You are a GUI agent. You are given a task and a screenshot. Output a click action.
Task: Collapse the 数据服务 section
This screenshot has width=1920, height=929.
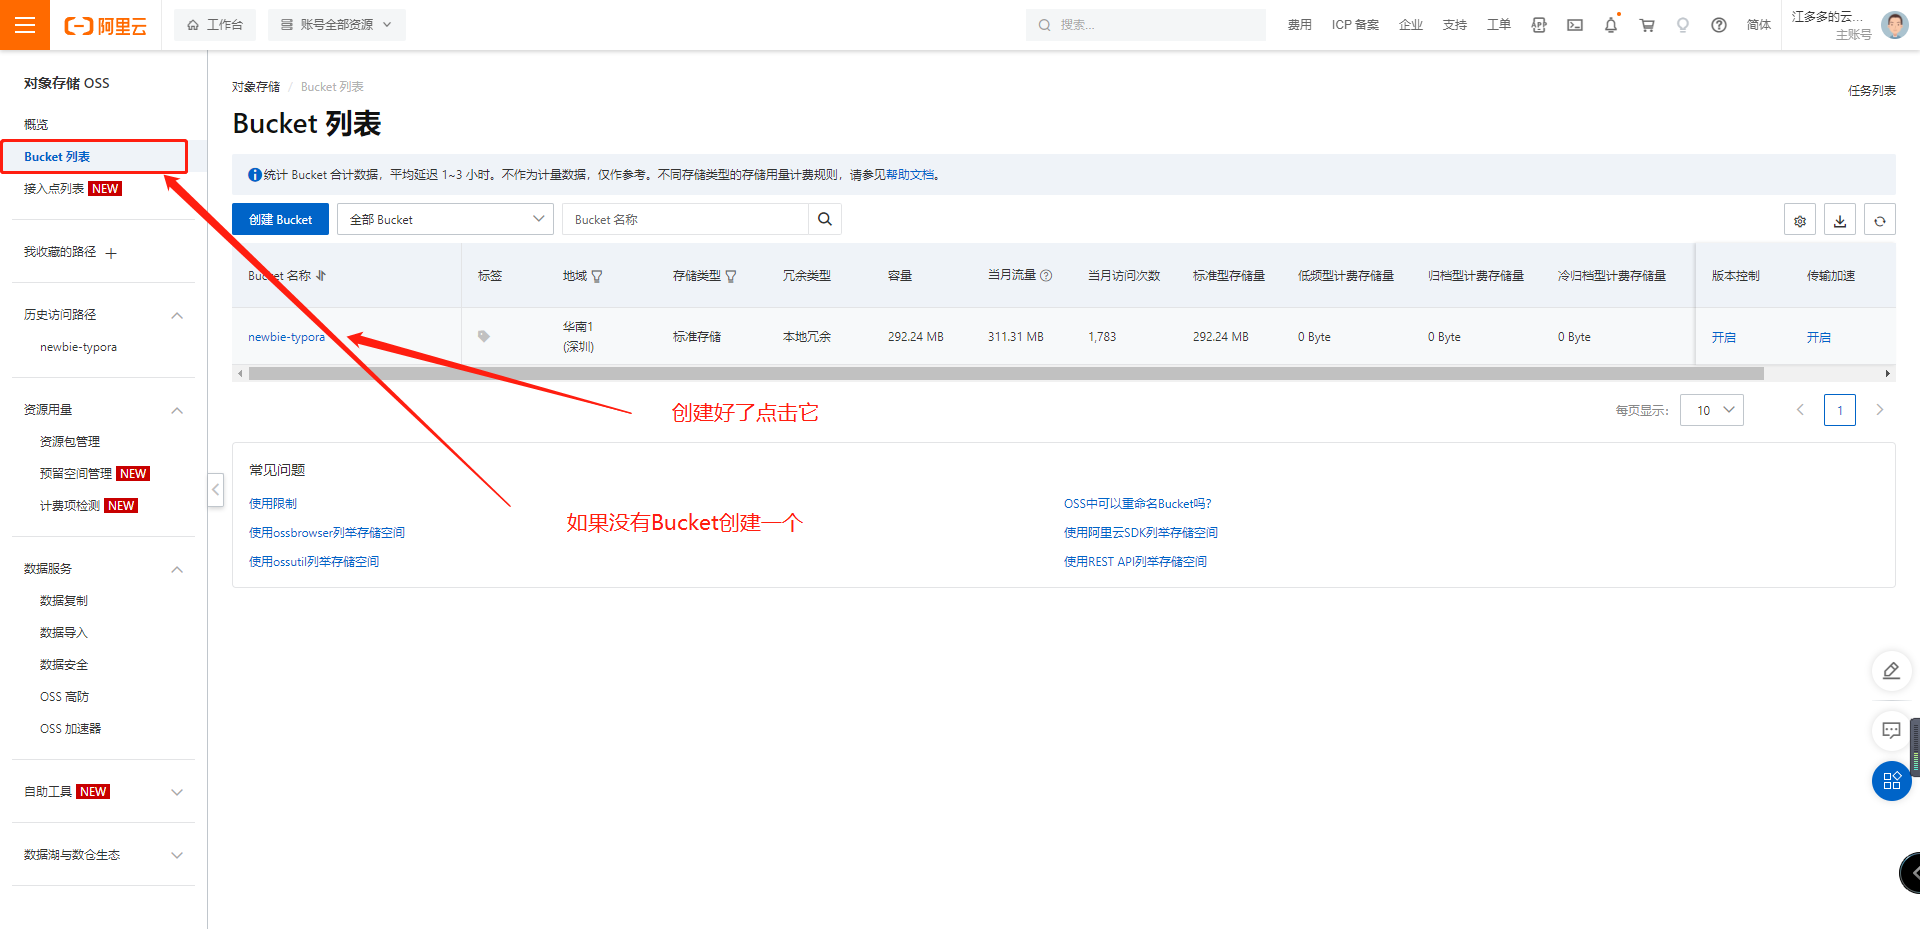pos(177,569)
